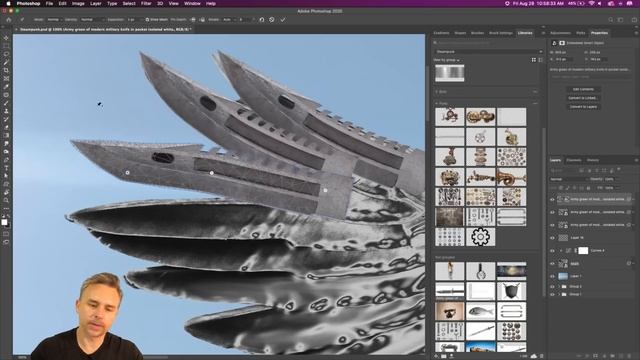640x360 pixels.
Task: Select the Eraser tool
Action: pyautogui.click(x=6, y=128)
